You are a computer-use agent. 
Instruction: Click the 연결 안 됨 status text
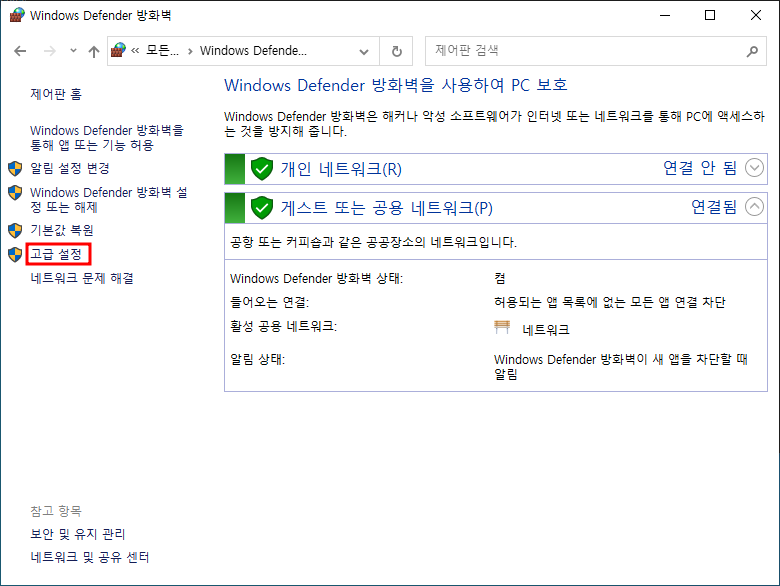tap(700, 168)
